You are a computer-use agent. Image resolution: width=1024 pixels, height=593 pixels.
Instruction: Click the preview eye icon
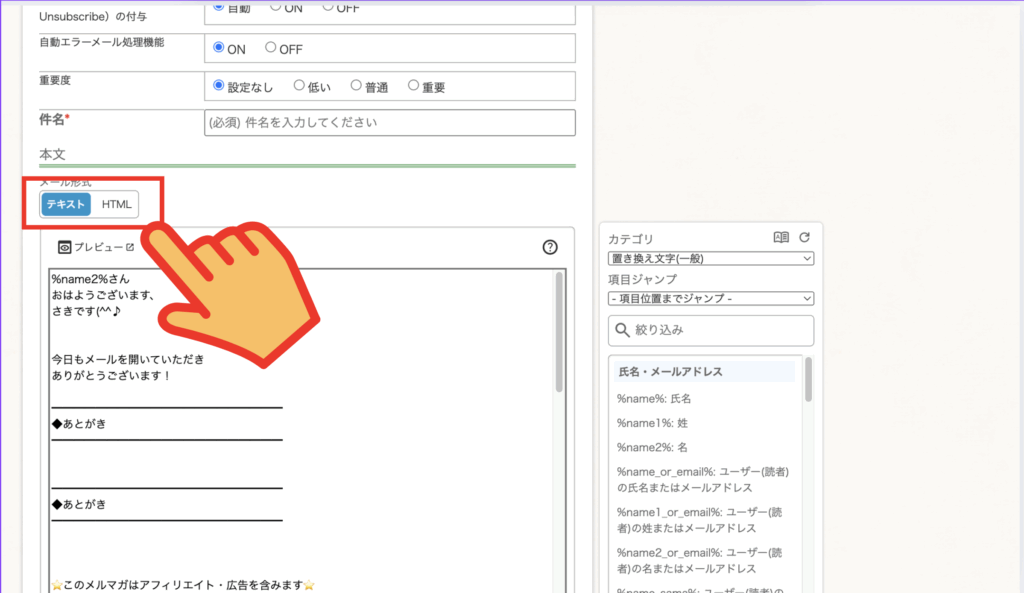click(65, 247)
